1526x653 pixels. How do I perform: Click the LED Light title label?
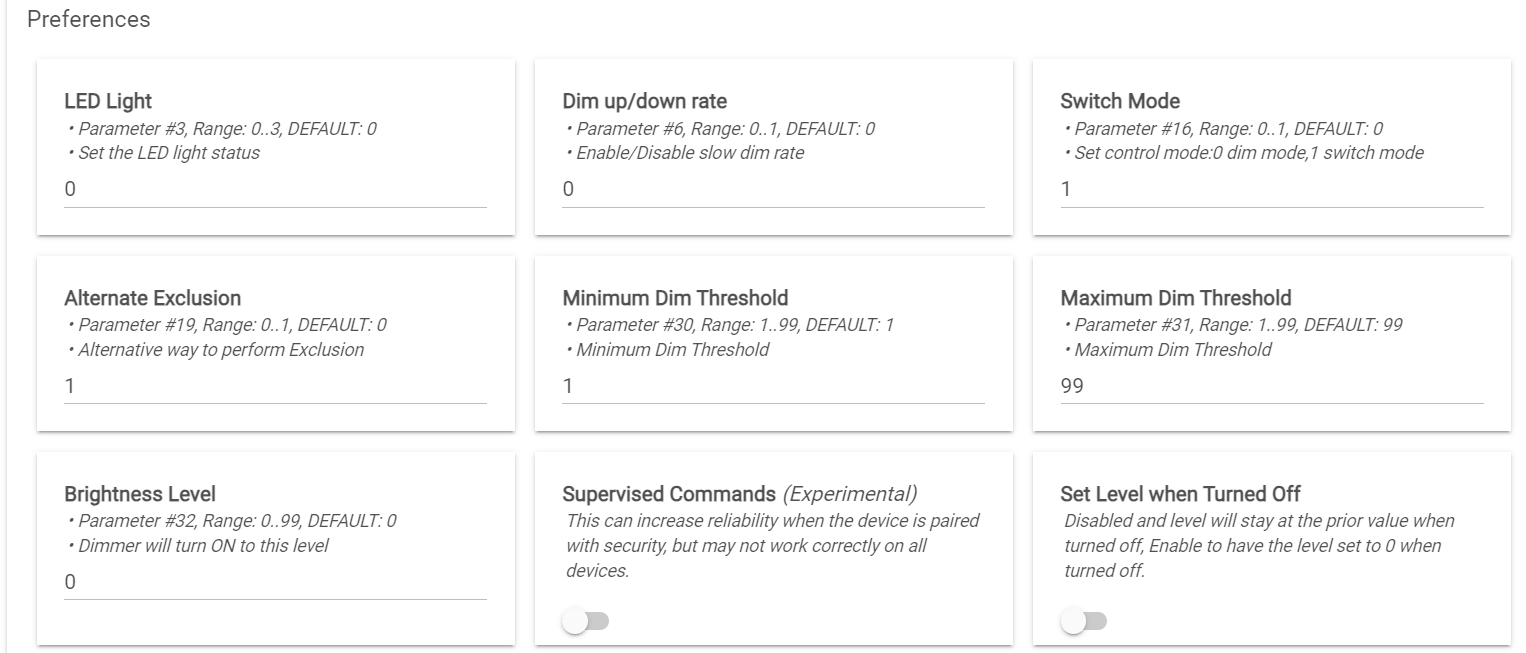coord(108,101)
